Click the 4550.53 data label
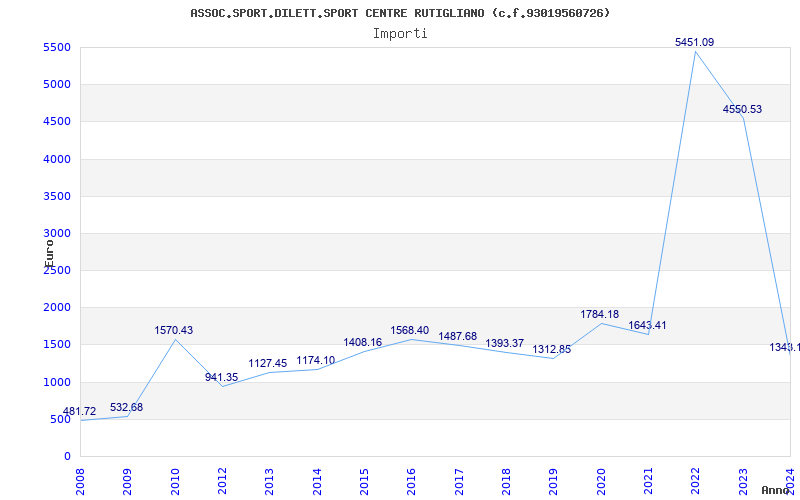Image resolution: width=800 pixels, height=500 pixels. (x=742, y=109)
